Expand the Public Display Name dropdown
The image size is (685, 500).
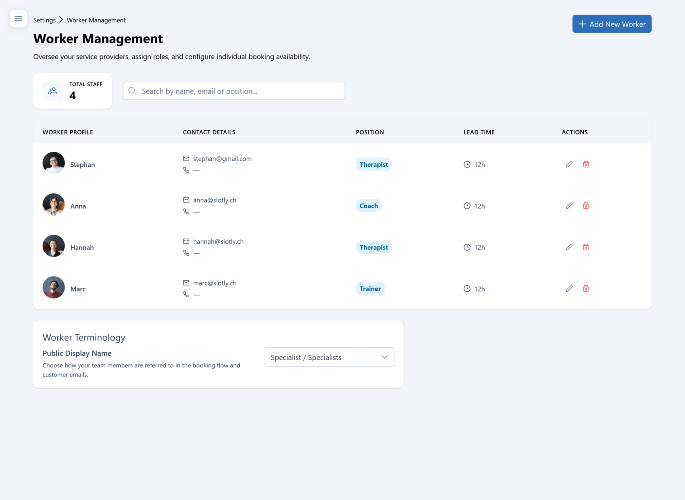click(x=329, y=357)
